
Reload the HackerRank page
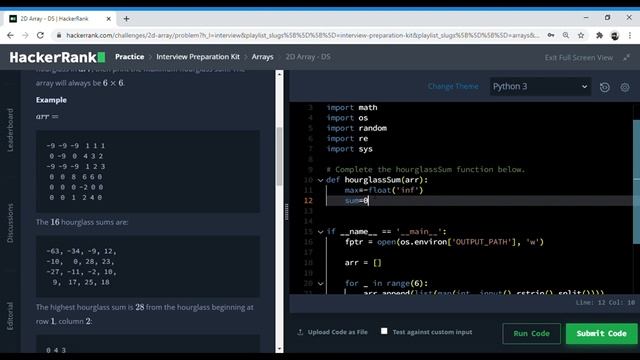40,36
